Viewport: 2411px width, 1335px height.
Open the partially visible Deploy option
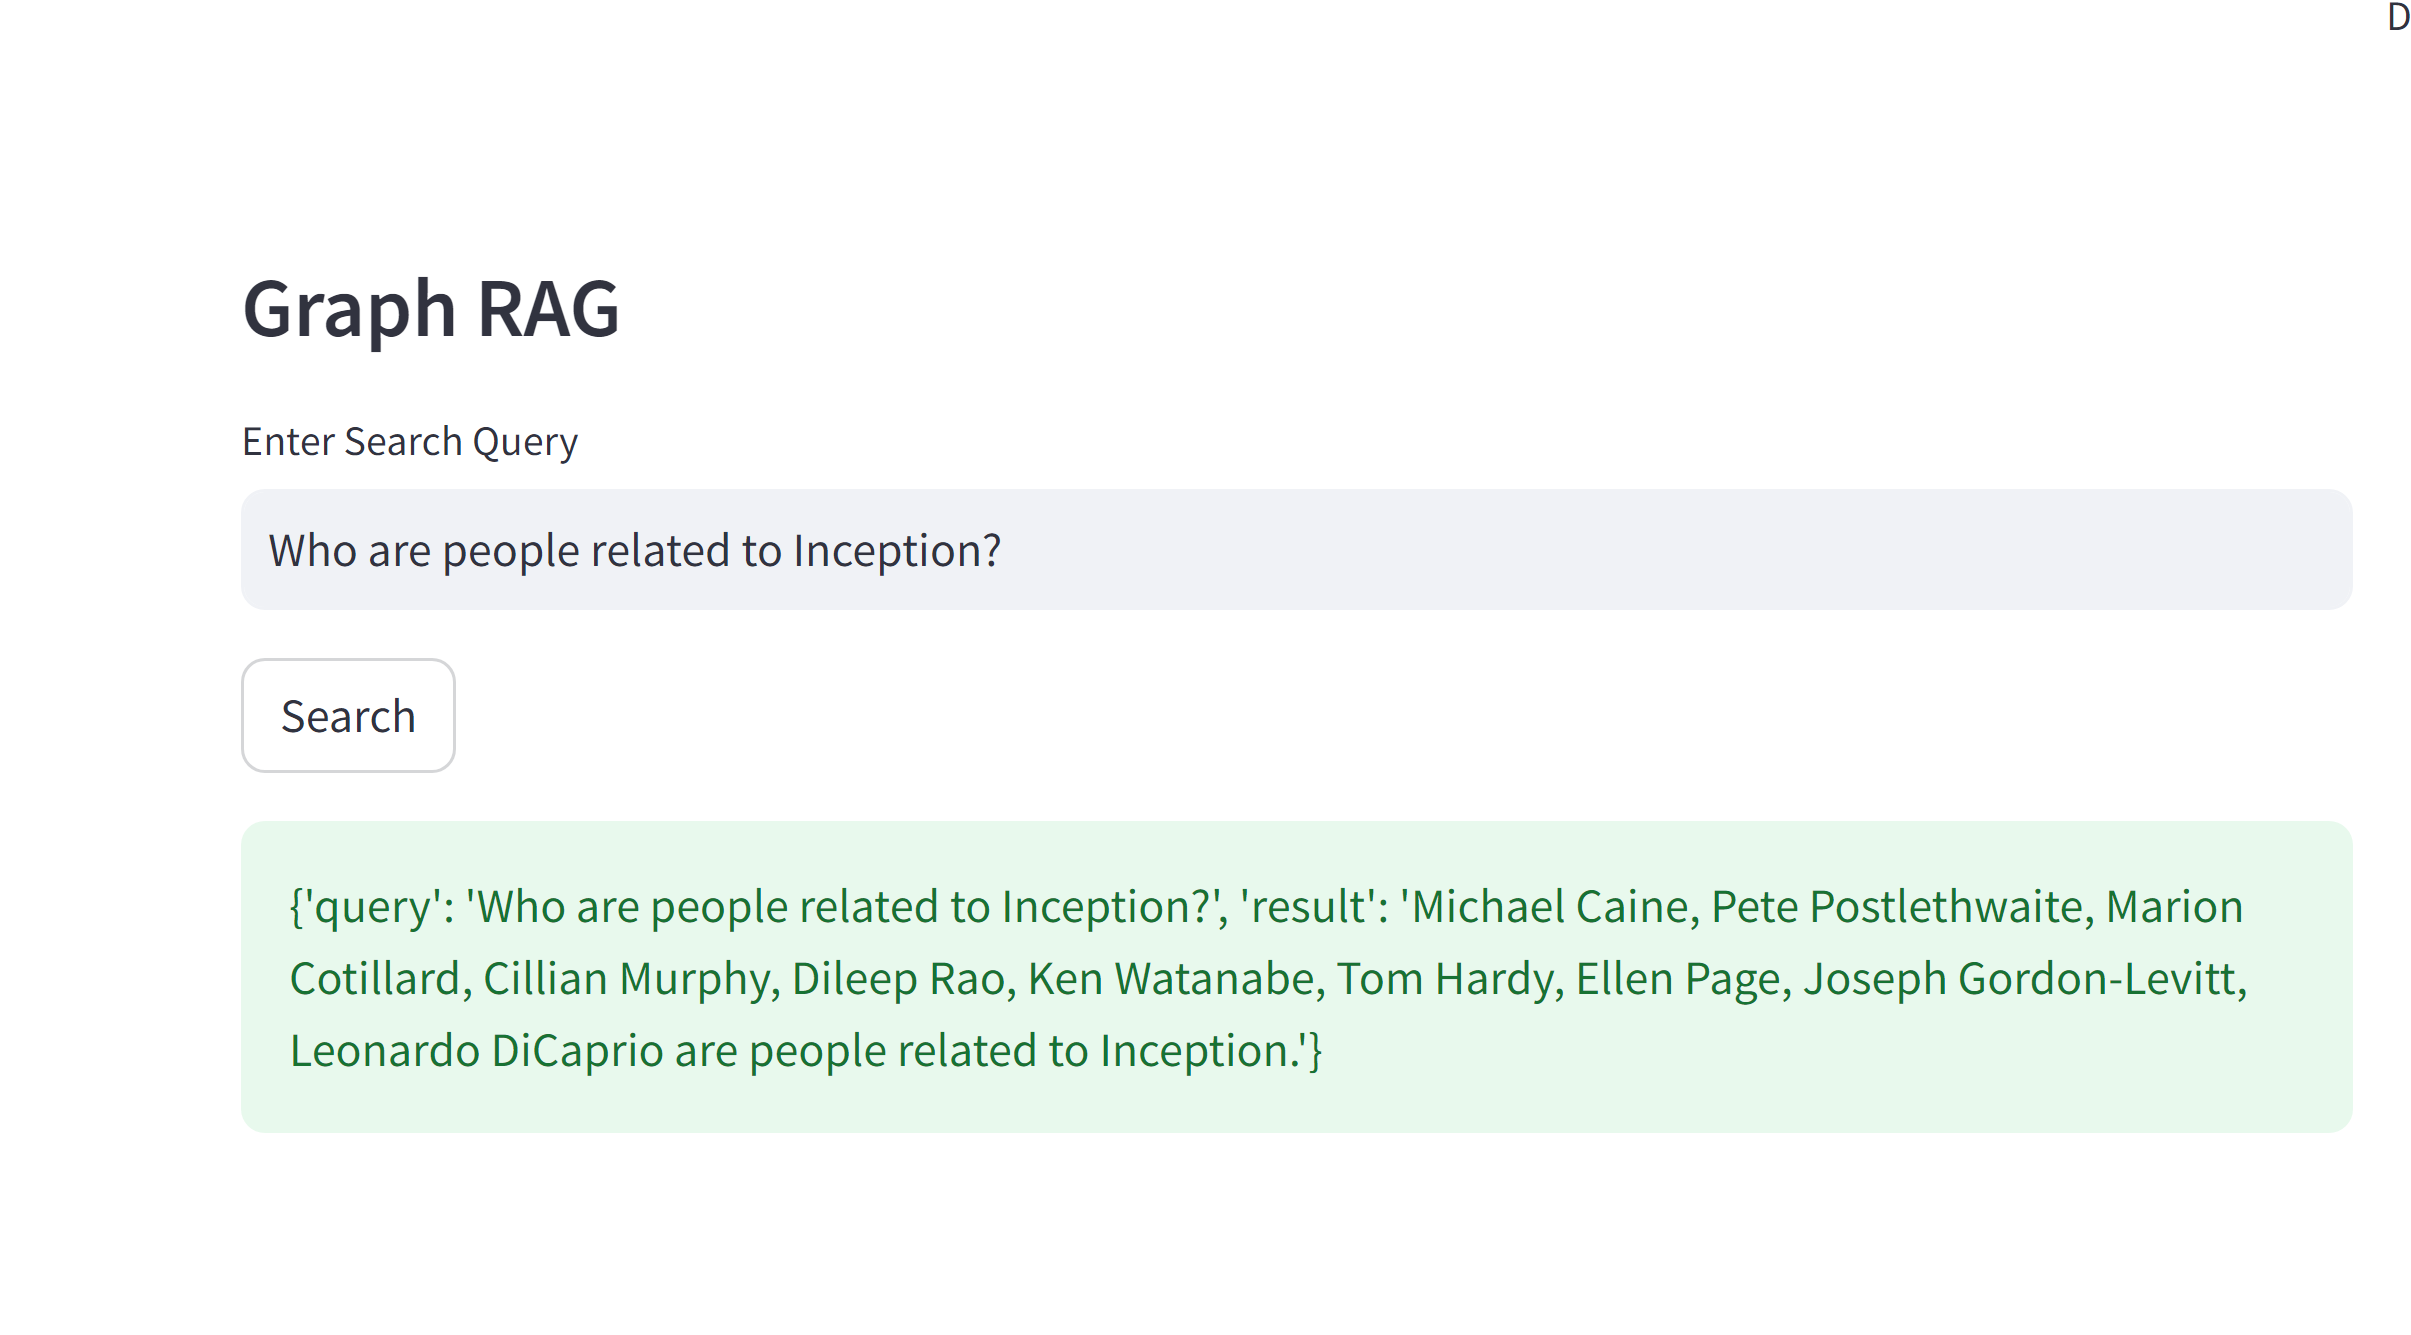point(2397,17)
